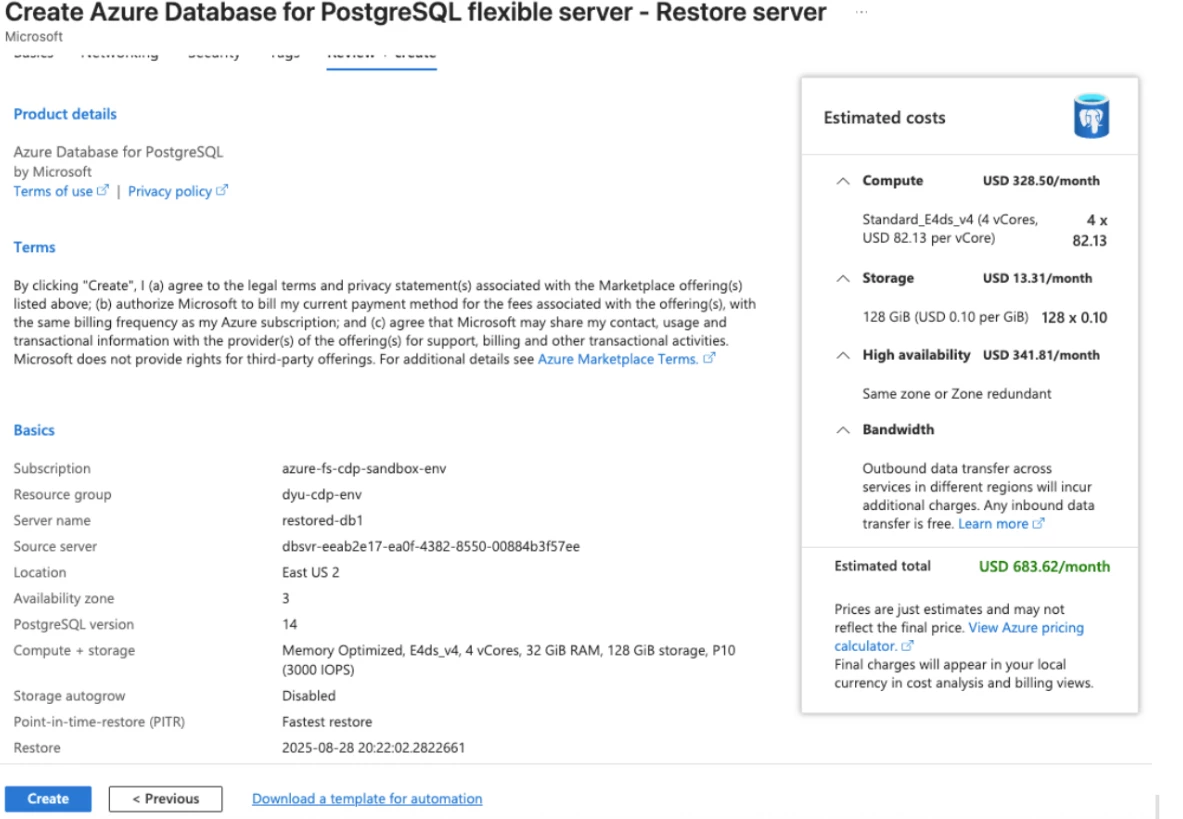Select PITR value Fastest restore
Image resolution: width=1183 pixels, height=819 pixels.
pos(327,722)
